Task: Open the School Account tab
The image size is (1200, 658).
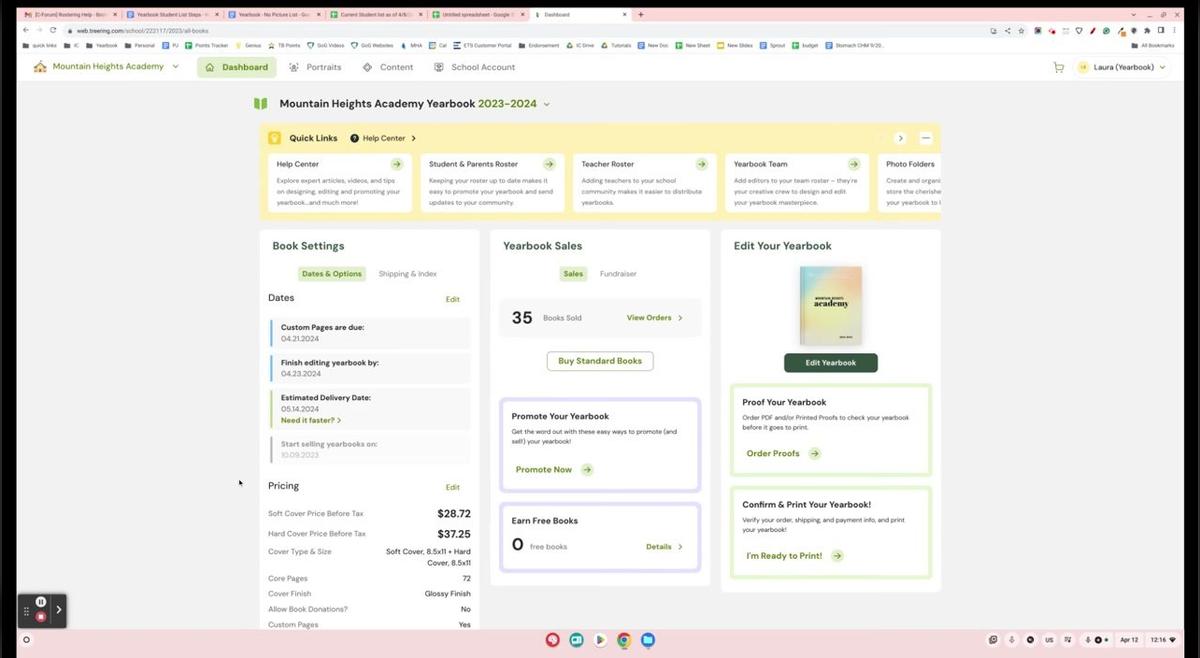Action: [475, 67]
